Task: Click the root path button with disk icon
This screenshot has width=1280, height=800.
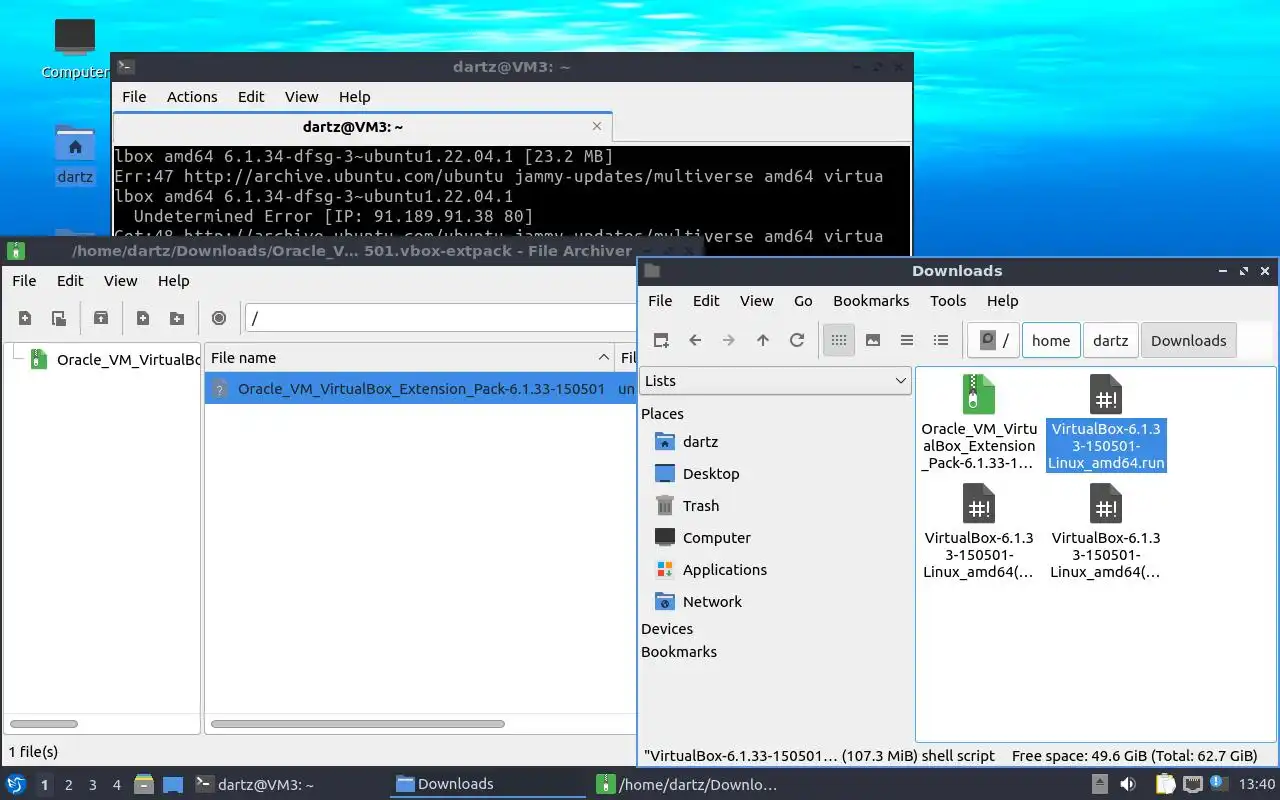Action: coord(993,340)
